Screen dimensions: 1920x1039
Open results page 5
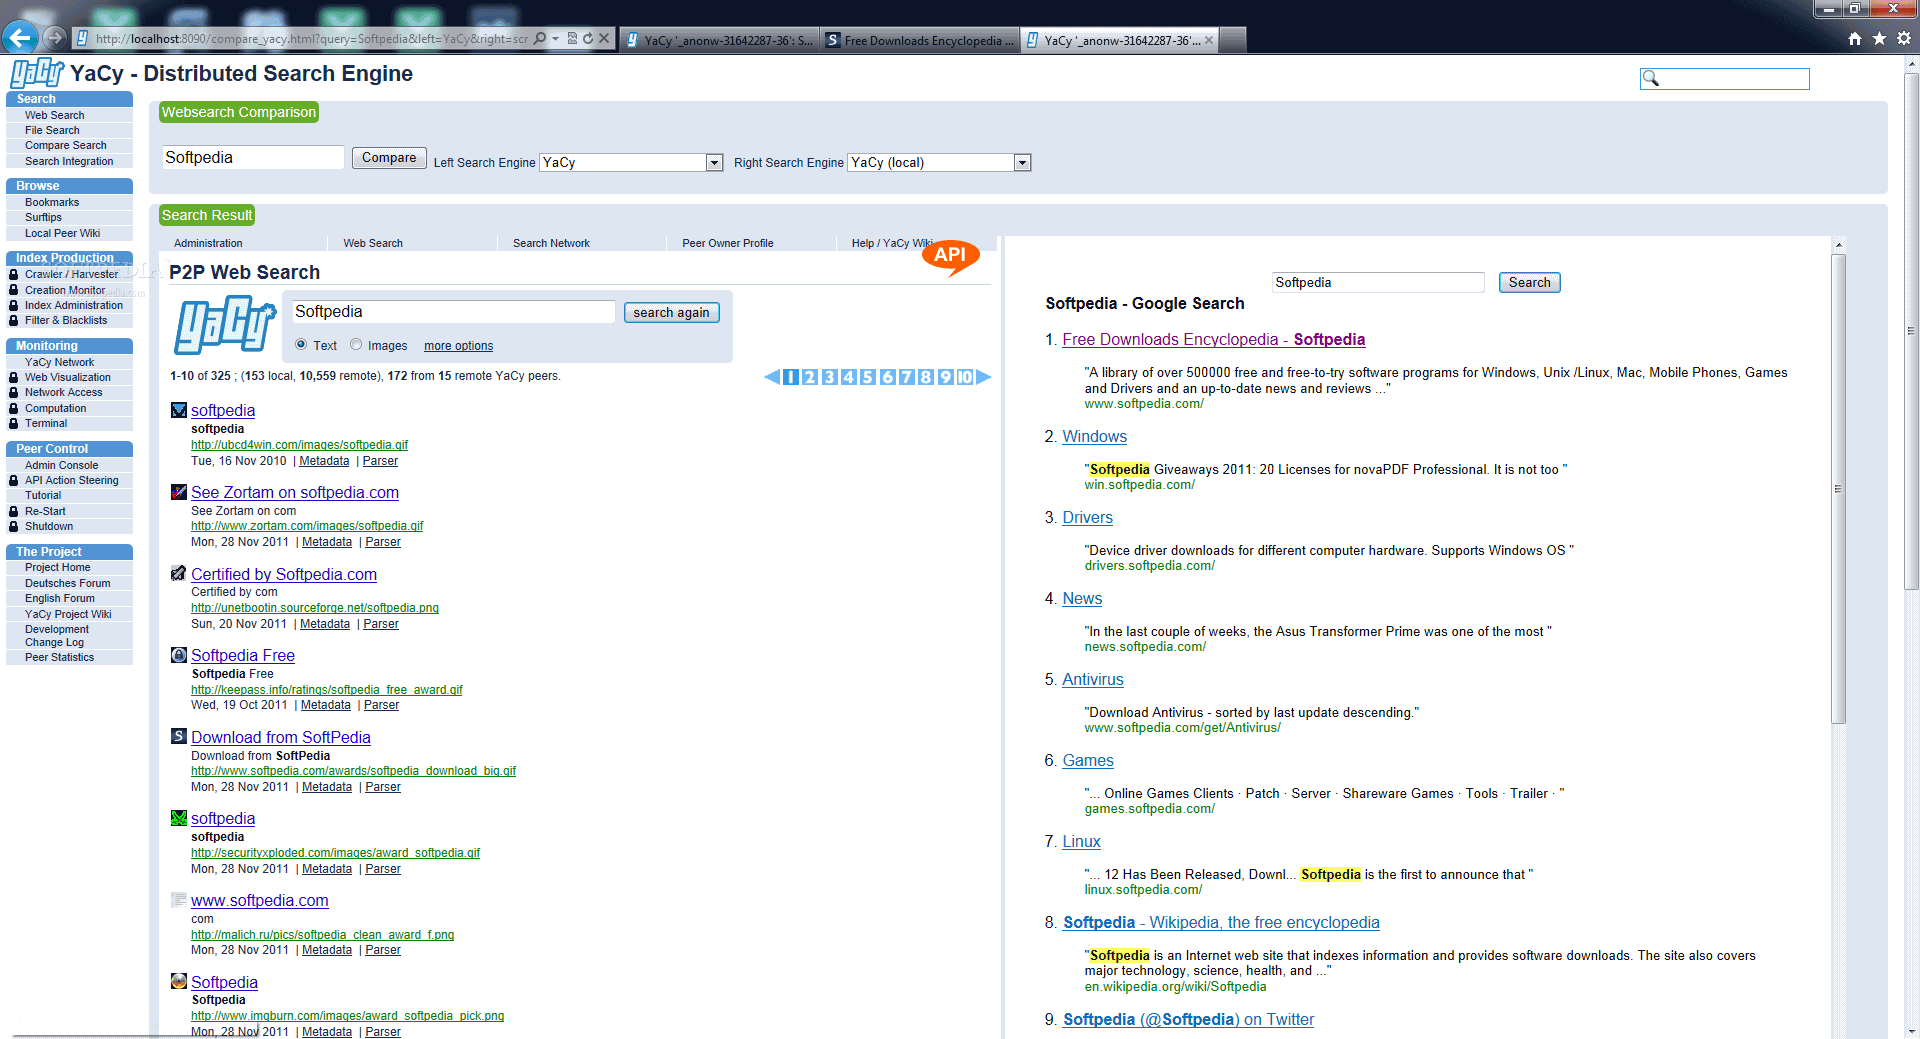click(x=868, y=377)
